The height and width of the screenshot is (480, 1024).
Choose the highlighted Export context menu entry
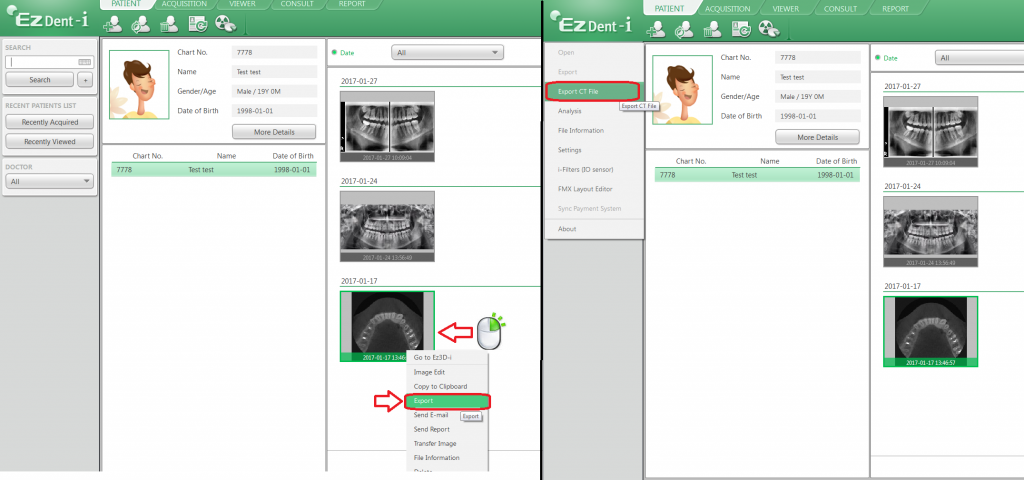(447, 401)
